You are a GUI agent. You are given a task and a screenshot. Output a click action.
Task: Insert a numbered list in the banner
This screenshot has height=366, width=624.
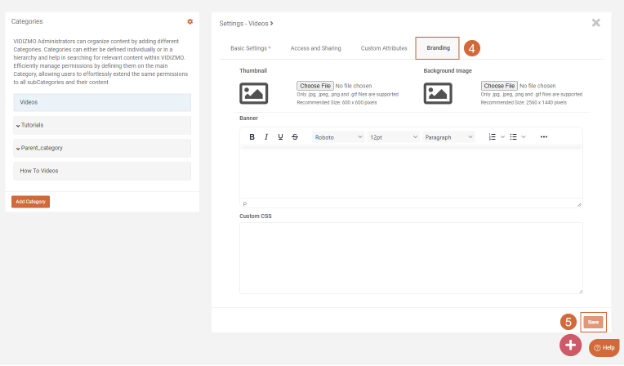(x=492, y=137)
